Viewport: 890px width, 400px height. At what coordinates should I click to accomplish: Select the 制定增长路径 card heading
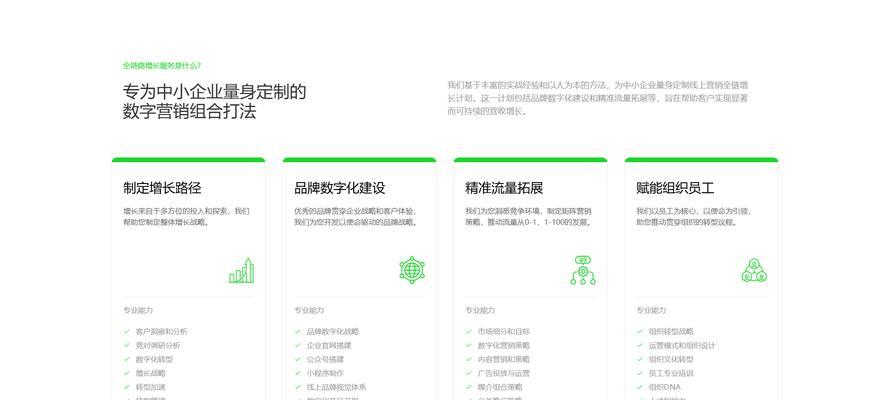162,188
